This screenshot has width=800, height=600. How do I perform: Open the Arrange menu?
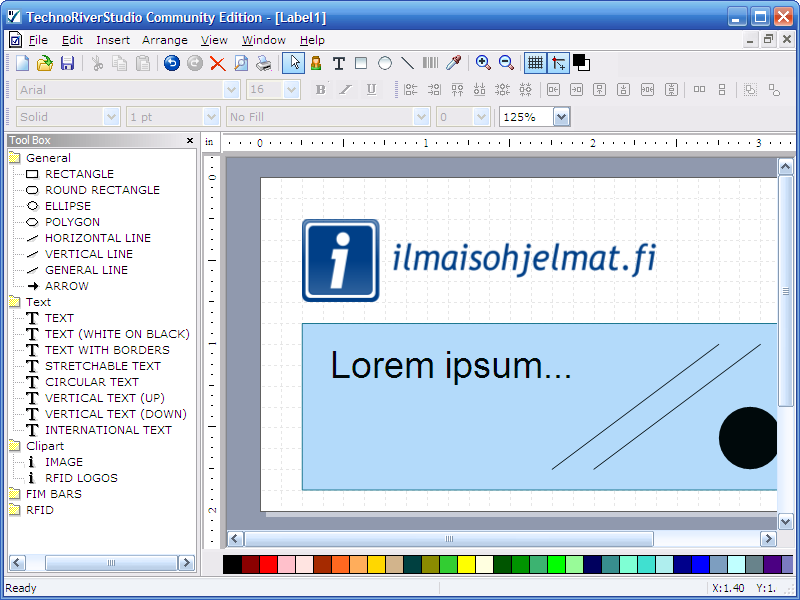click(165, 40)
